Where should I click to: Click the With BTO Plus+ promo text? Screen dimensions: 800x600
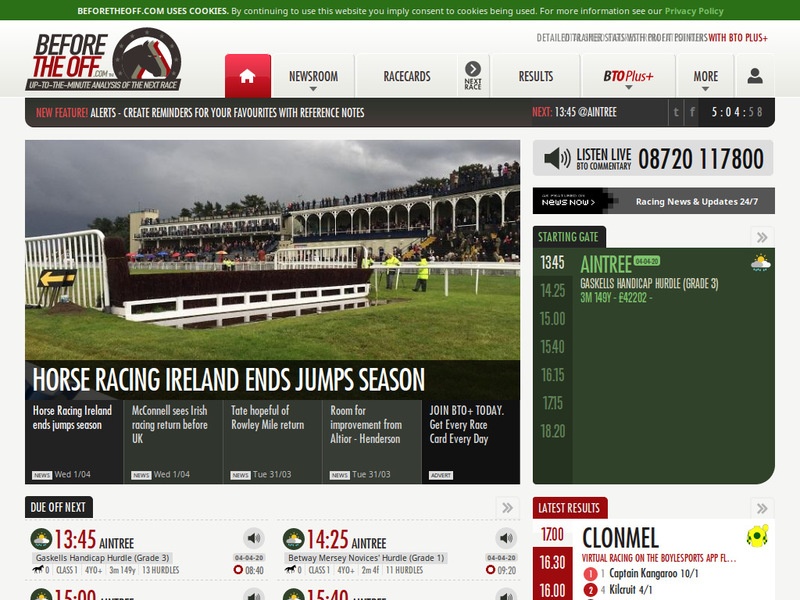click(738, 38)
